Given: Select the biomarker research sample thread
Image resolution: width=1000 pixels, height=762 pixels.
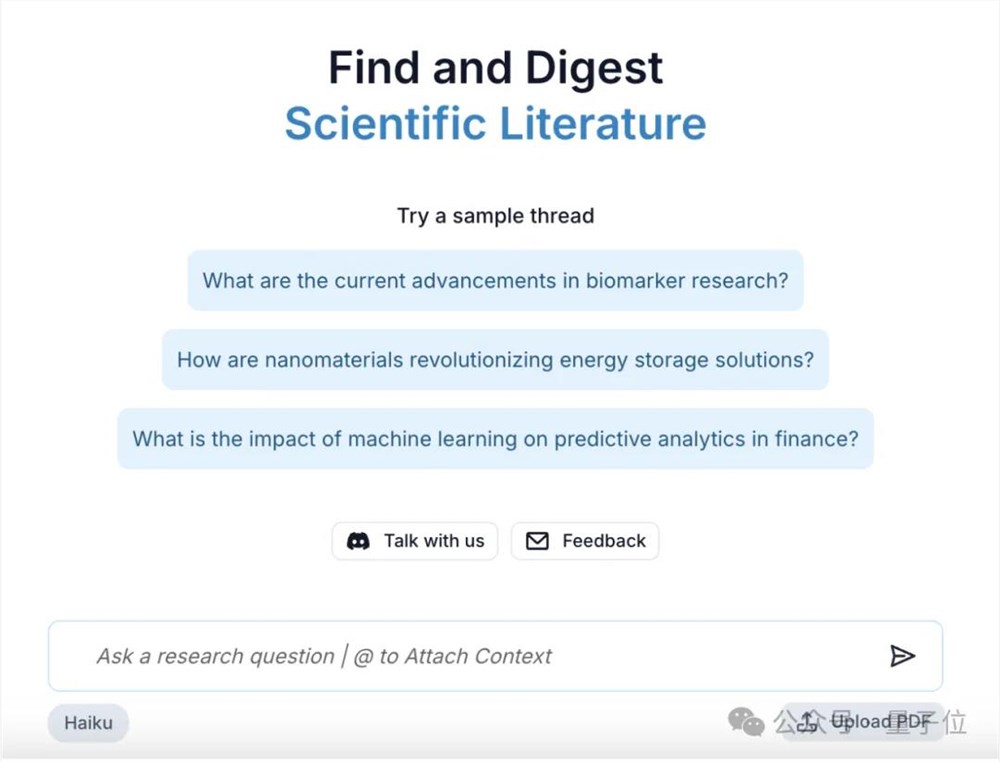Looking at the screenshot, I should pos(495,280).
